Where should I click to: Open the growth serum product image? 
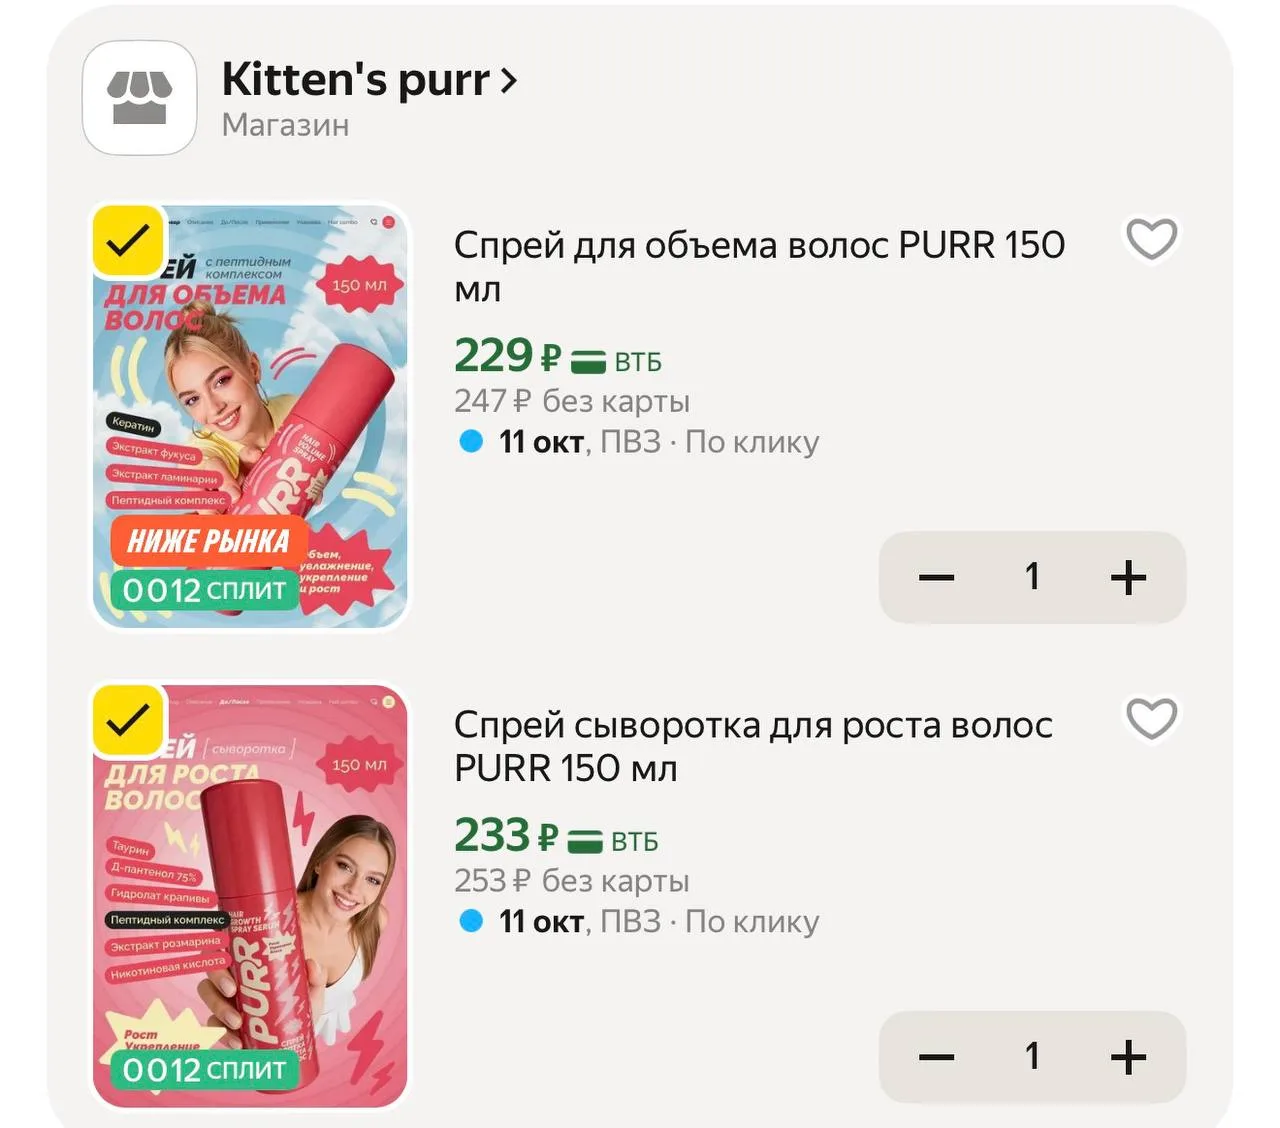pos(250,897)
